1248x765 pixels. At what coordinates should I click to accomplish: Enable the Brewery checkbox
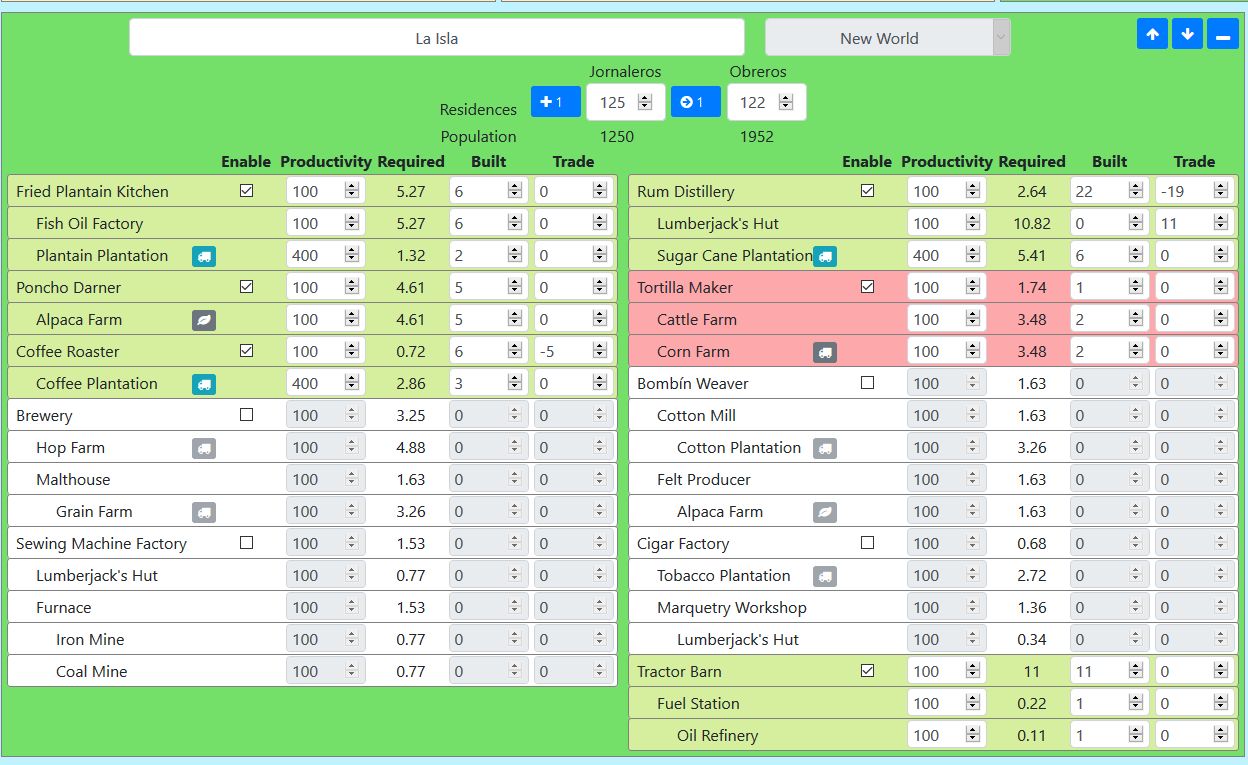click(x=247, y=415)
